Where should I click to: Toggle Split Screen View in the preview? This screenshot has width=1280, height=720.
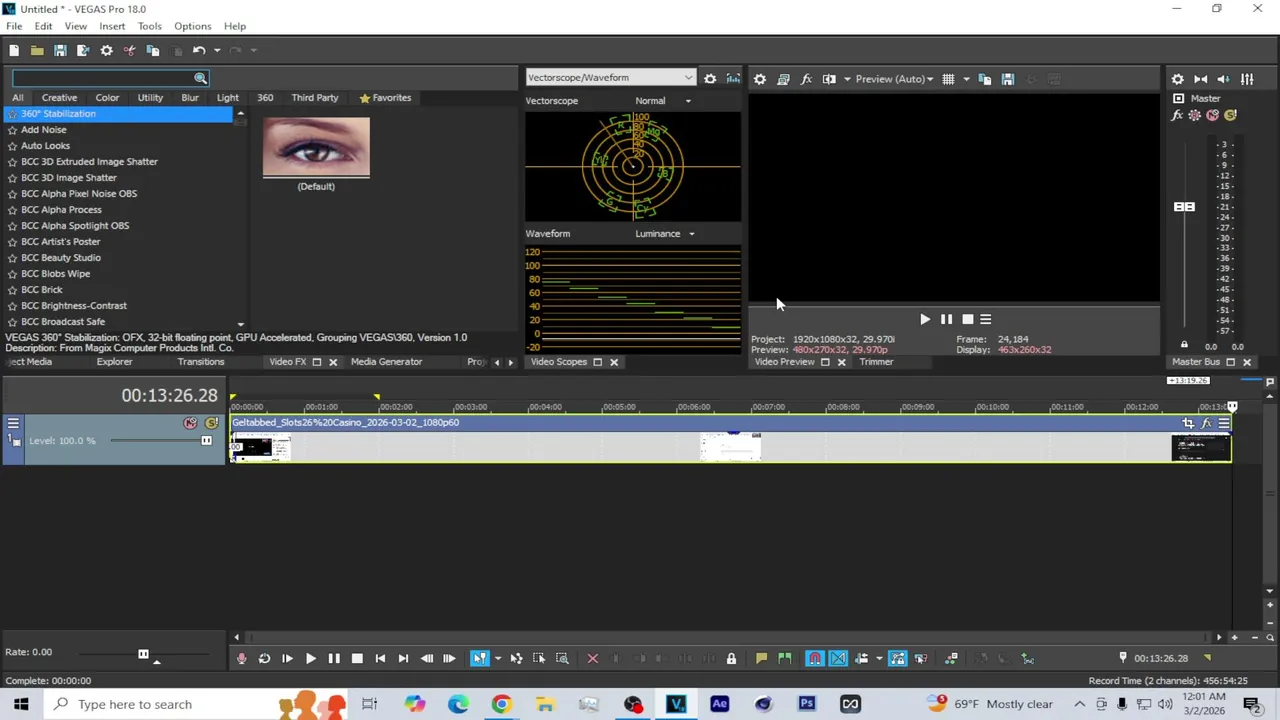pos(829,79)
